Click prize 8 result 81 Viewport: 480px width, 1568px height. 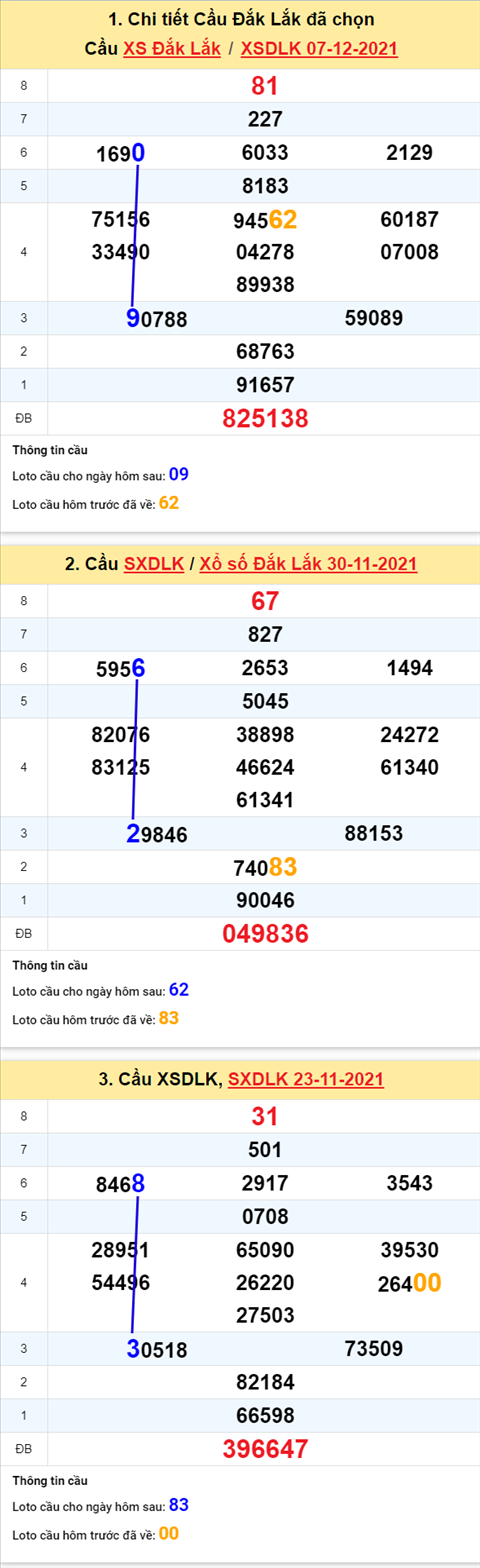click(x=265, y=86)
